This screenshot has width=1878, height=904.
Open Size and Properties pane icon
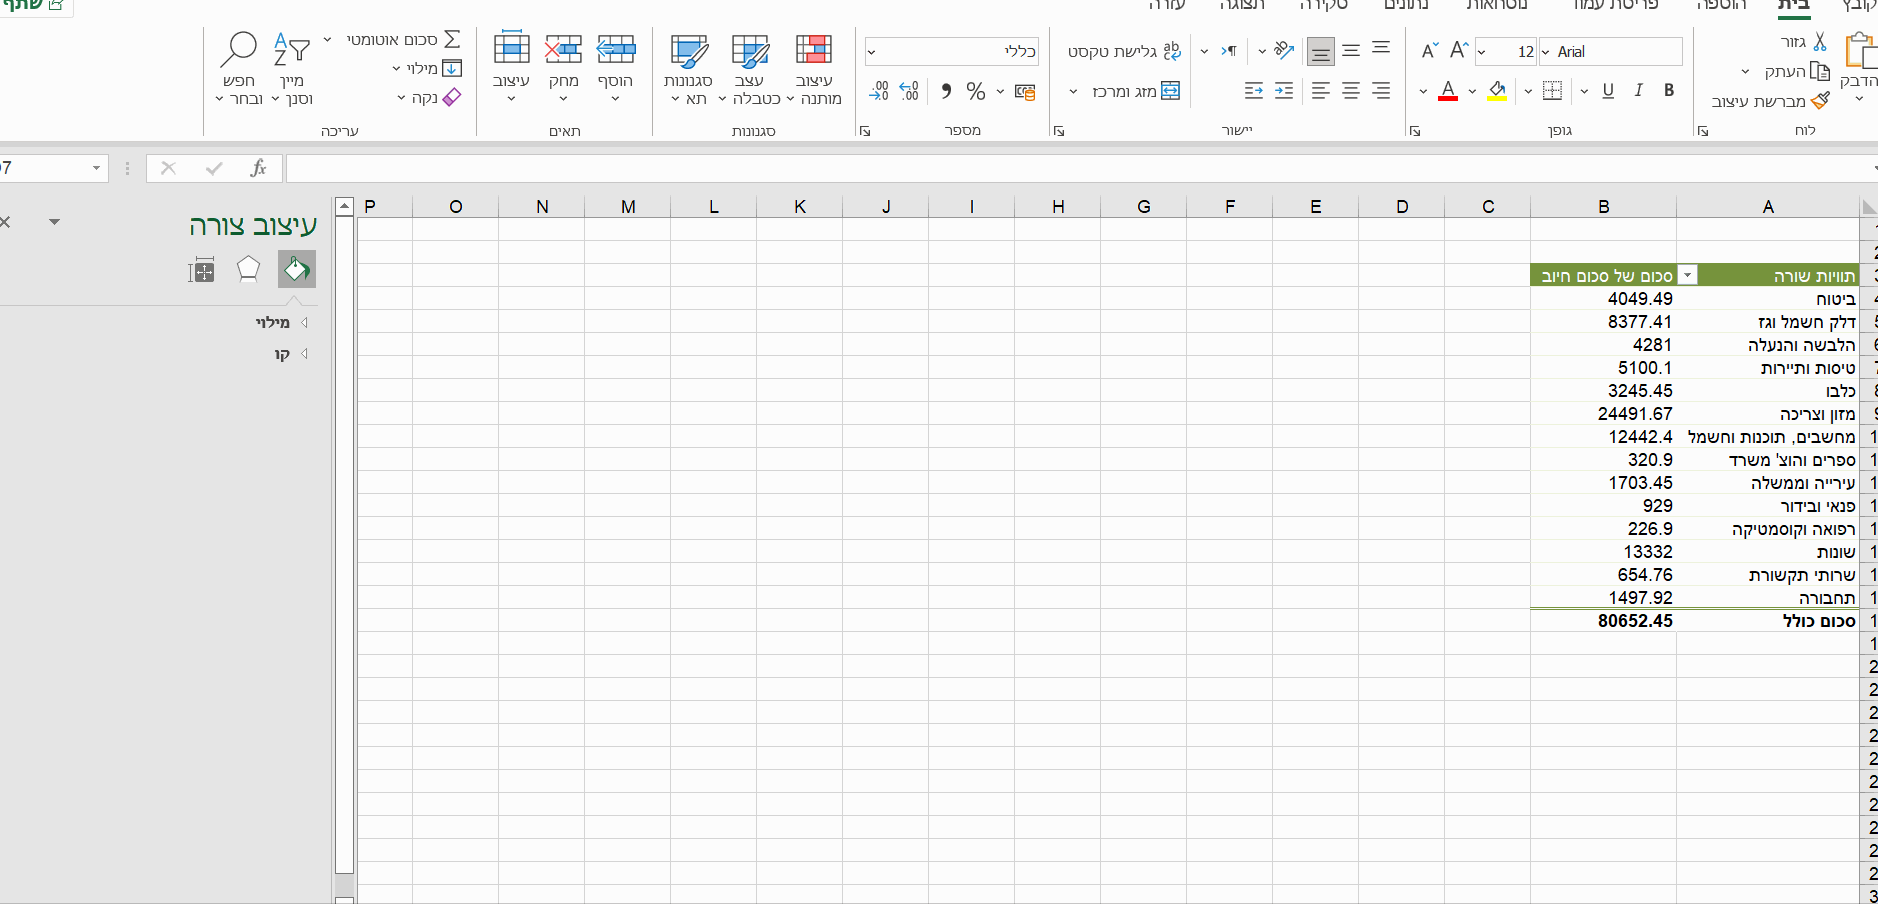pos(201,270)
